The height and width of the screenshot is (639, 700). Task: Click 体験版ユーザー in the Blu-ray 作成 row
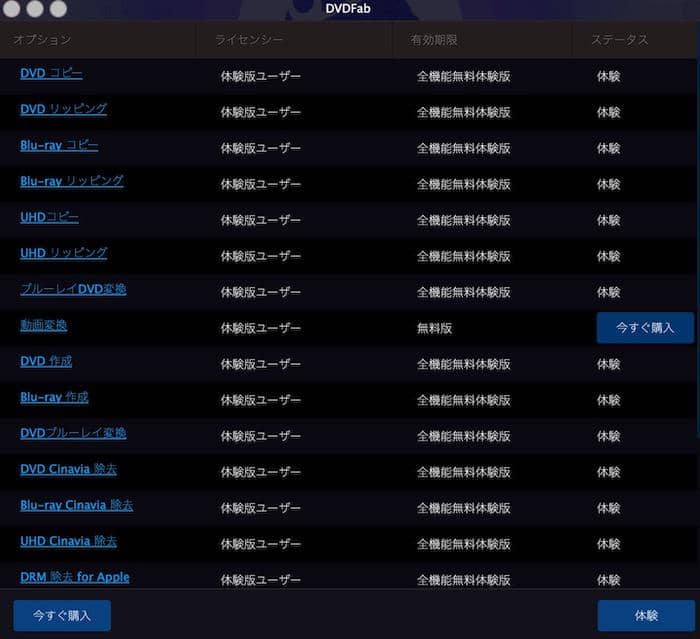[261, 401]
